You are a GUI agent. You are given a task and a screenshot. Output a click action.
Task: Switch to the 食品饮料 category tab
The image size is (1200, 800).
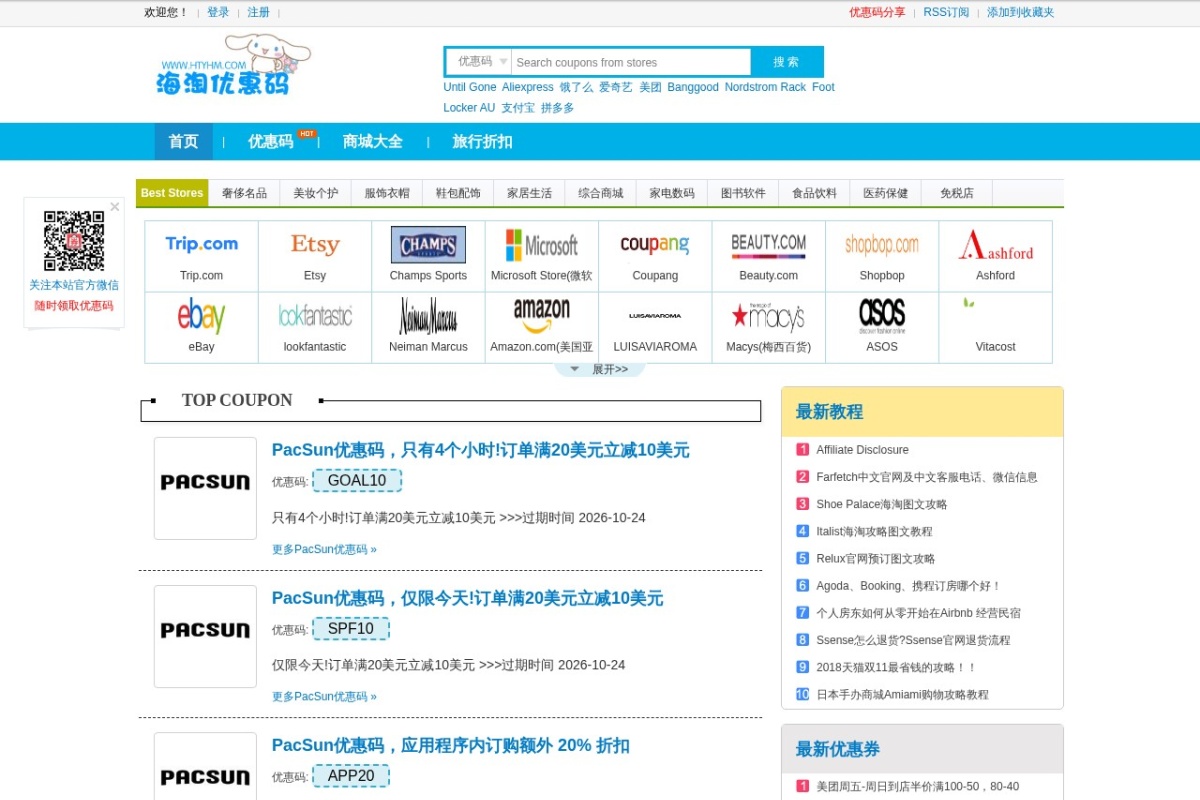click(814, 193)
